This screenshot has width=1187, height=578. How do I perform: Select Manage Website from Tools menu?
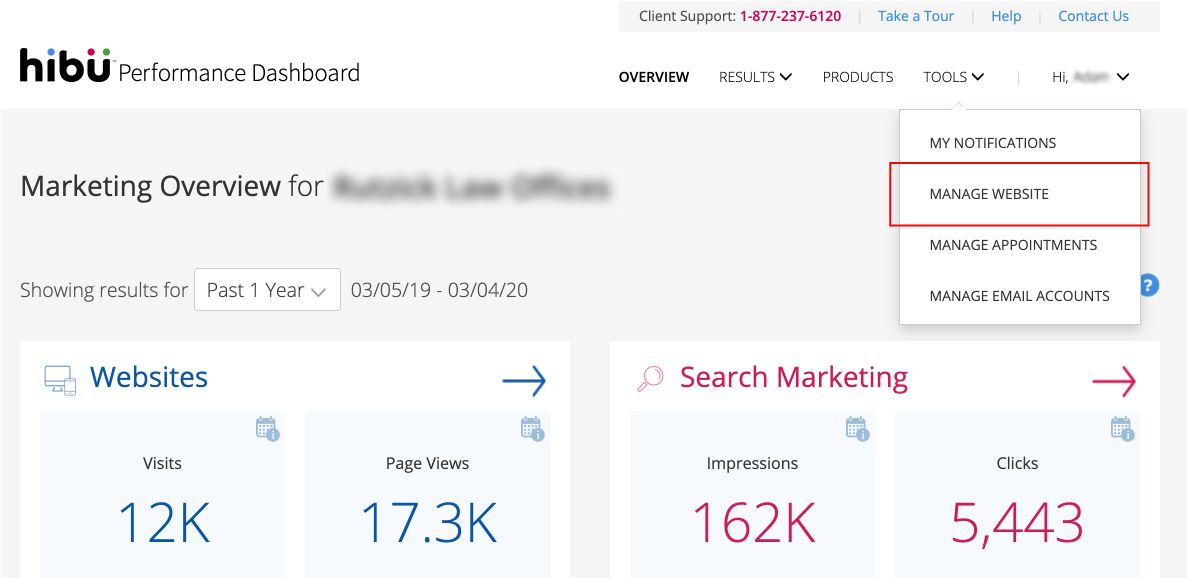(x=989, y=194)
